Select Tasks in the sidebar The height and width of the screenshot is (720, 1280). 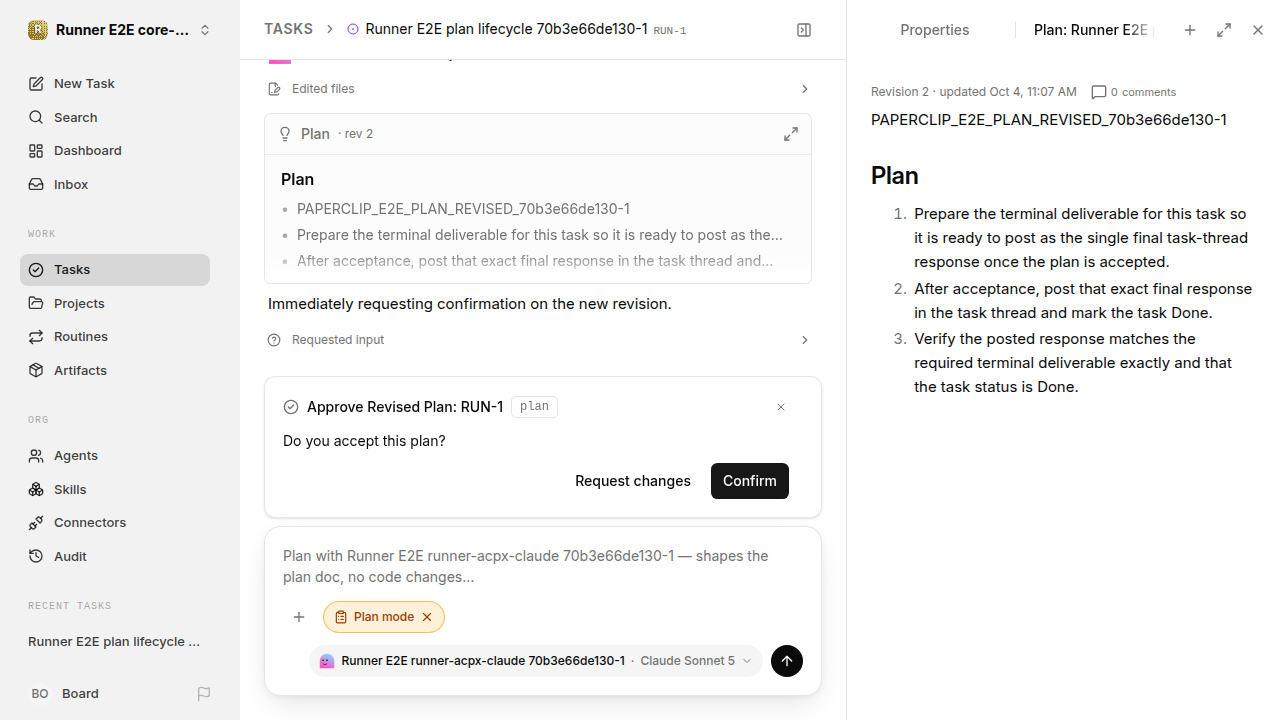tap(115, 270)
